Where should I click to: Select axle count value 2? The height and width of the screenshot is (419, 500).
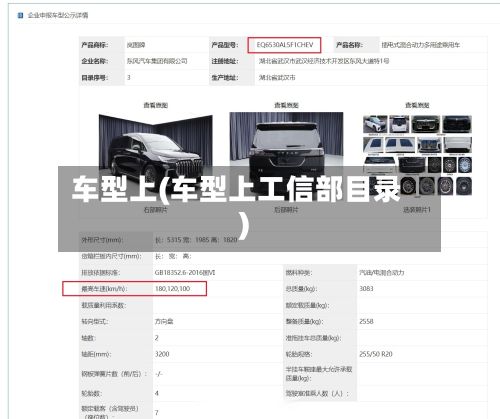(157, 338)
